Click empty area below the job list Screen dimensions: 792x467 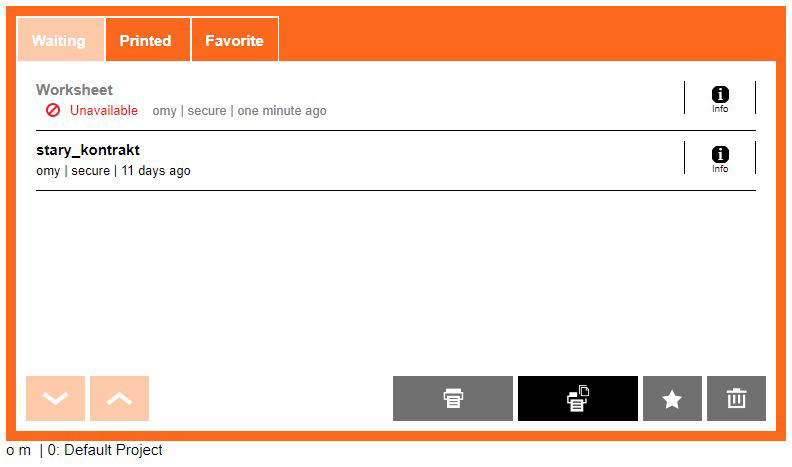395,280
